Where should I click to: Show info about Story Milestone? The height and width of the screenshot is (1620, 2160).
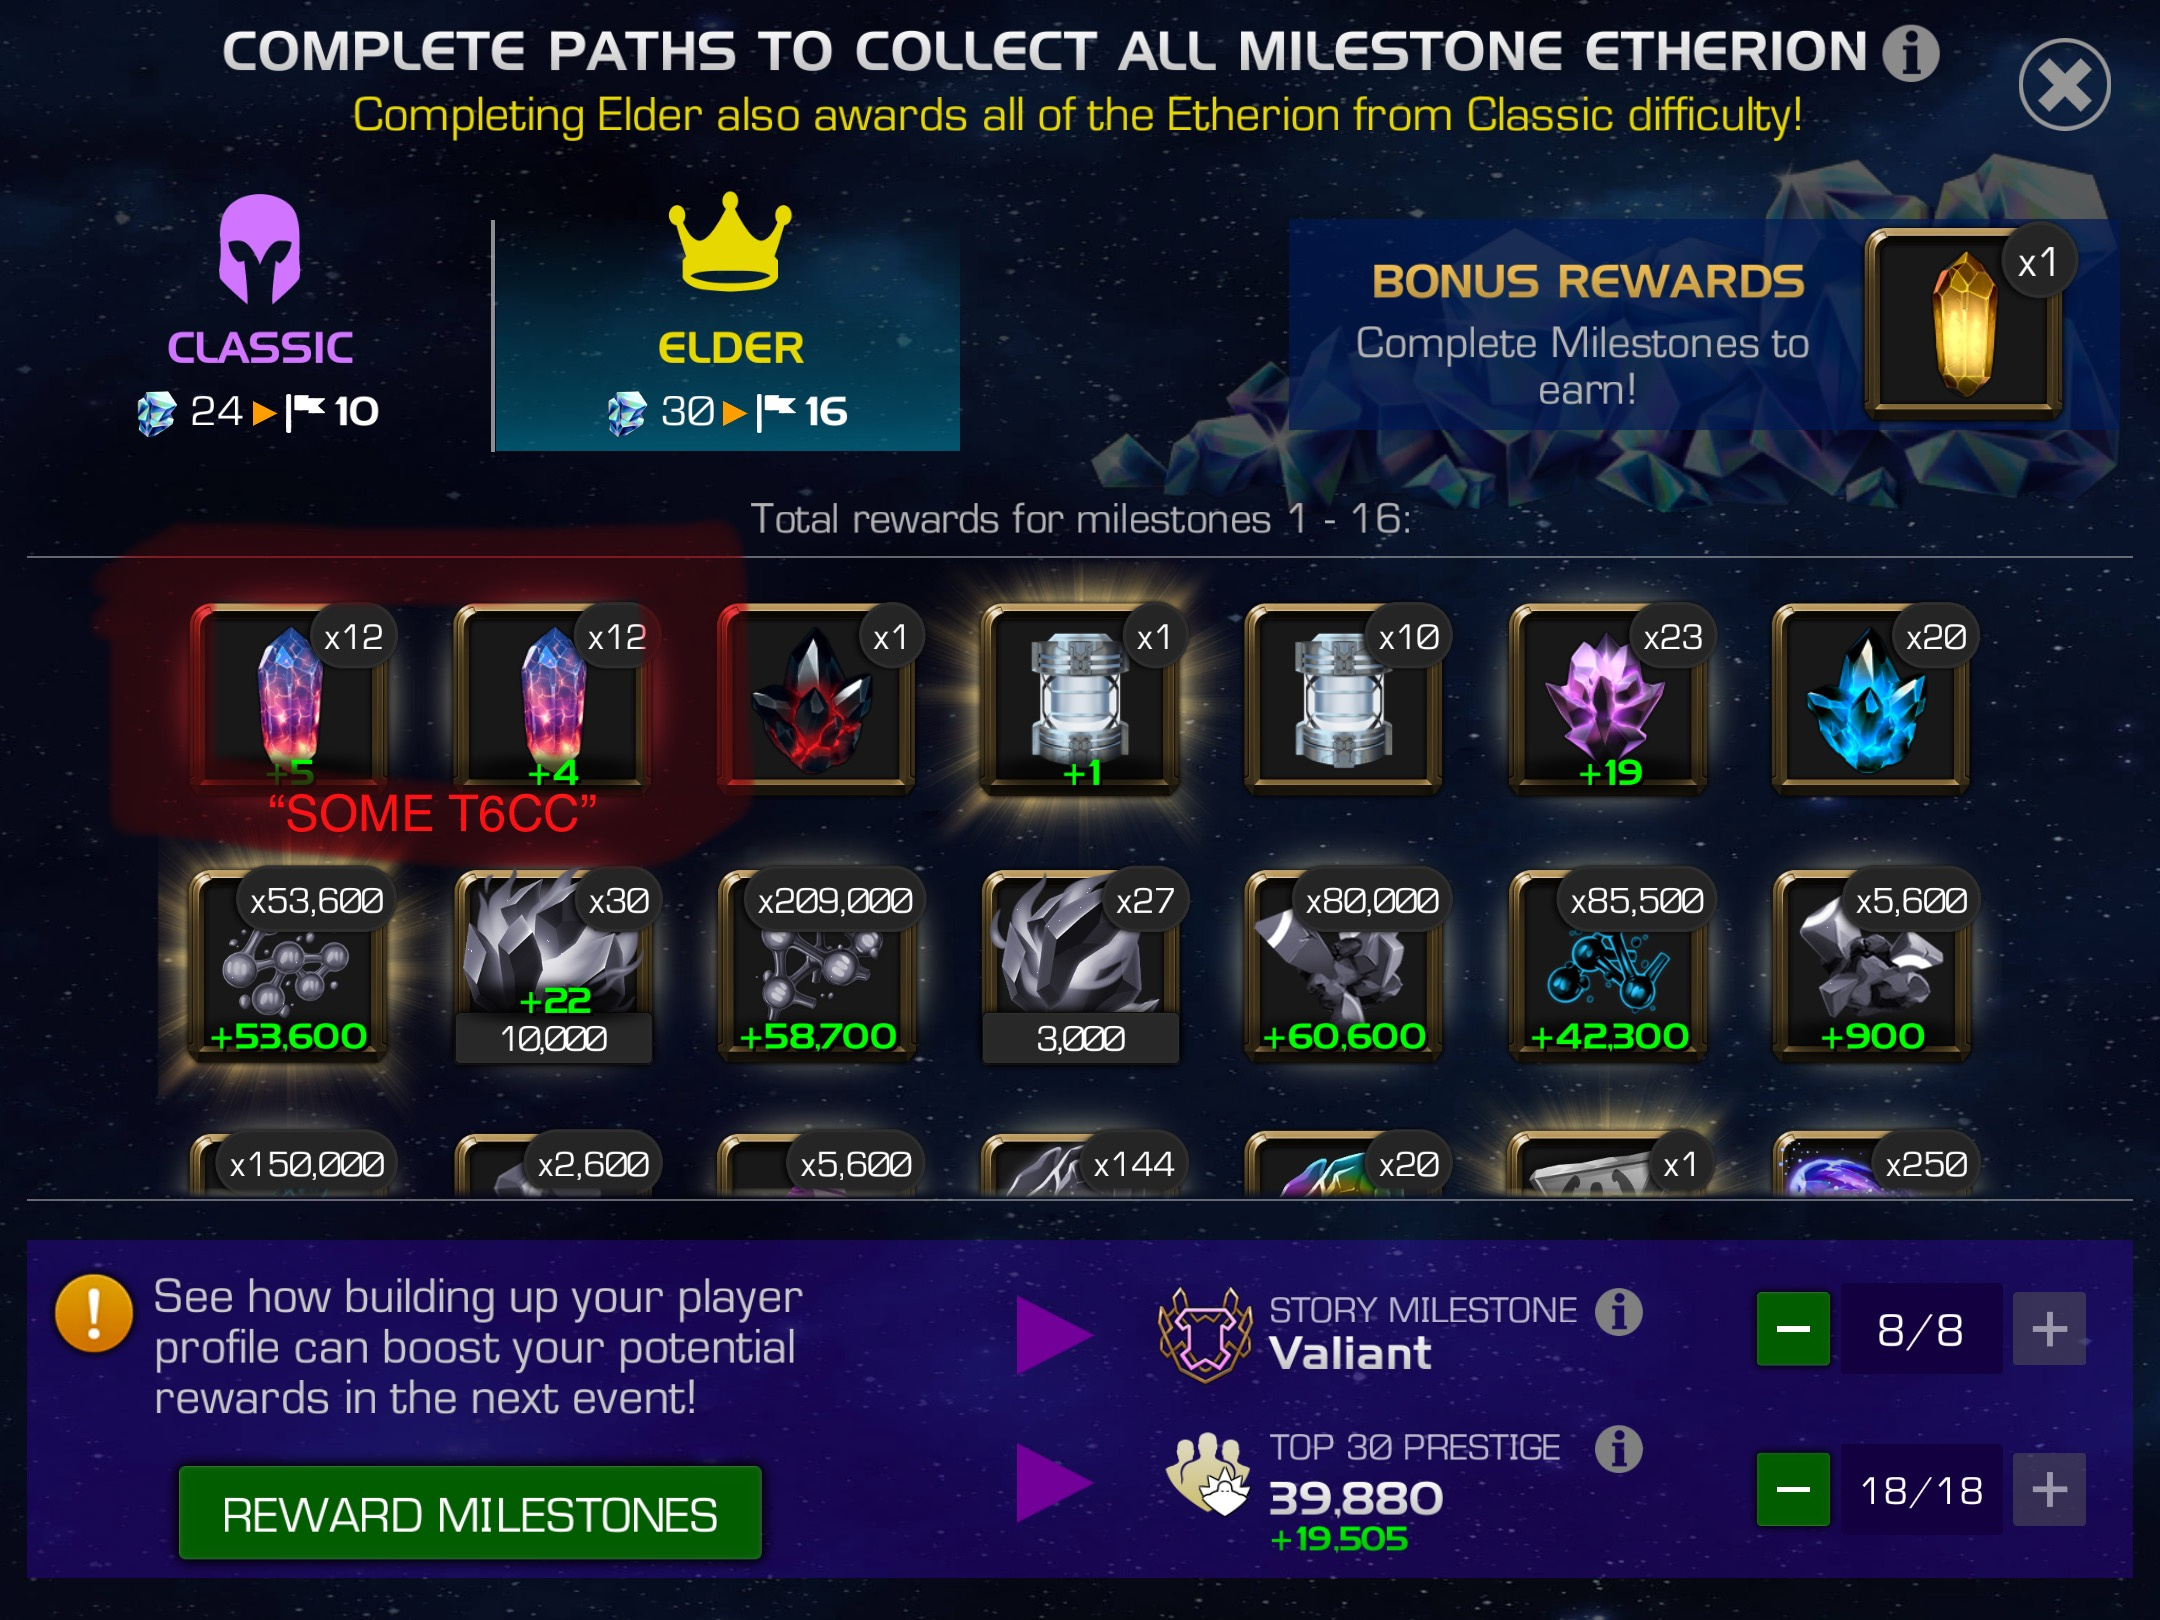tap(1618, 1311)
